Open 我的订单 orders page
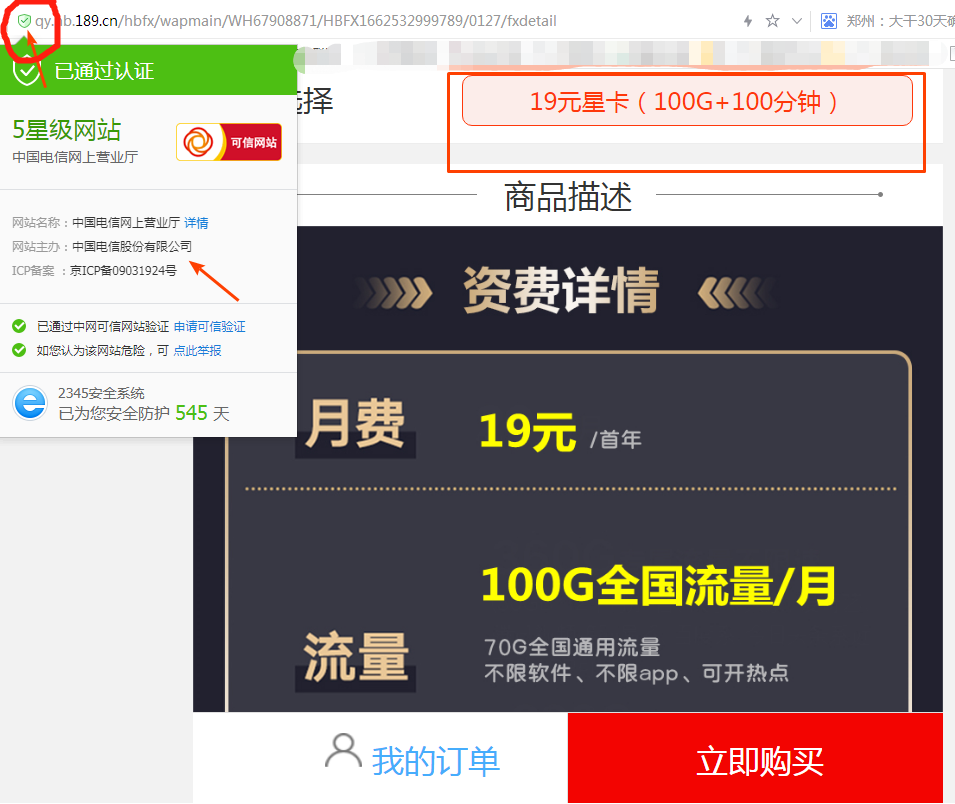955x804 pixels. click(x=435, y=762)
